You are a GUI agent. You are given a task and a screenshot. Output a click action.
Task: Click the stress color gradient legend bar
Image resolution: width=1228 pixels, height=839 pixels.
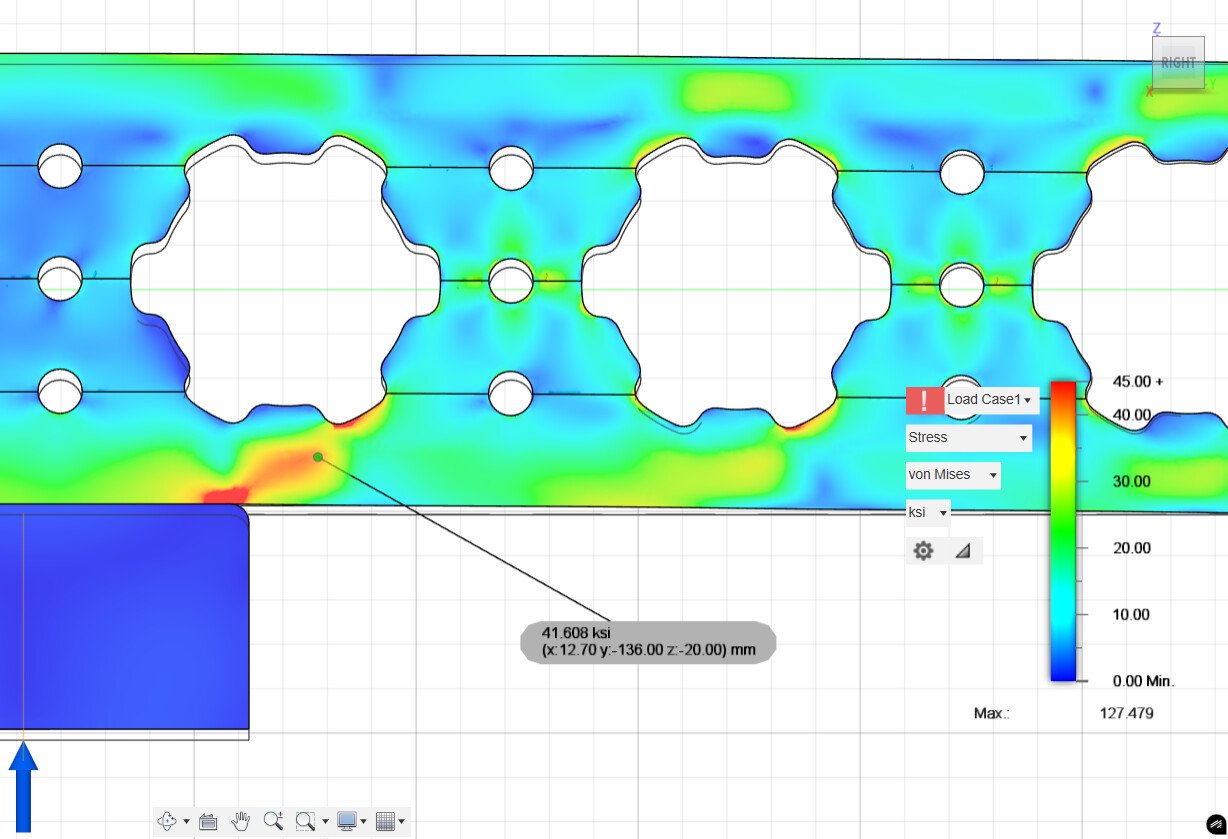(1063, 531)
